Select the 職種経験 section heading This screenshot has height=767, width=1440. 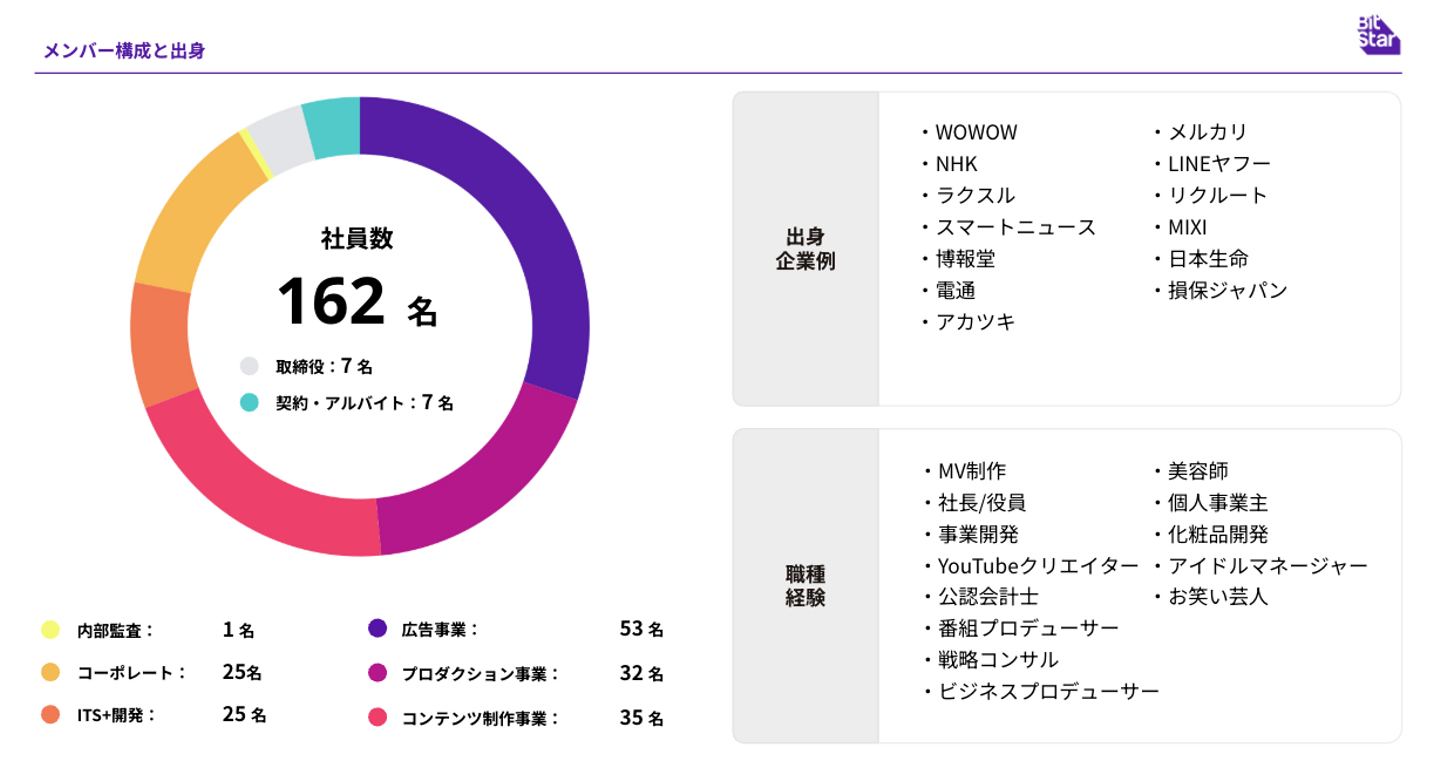805,586
